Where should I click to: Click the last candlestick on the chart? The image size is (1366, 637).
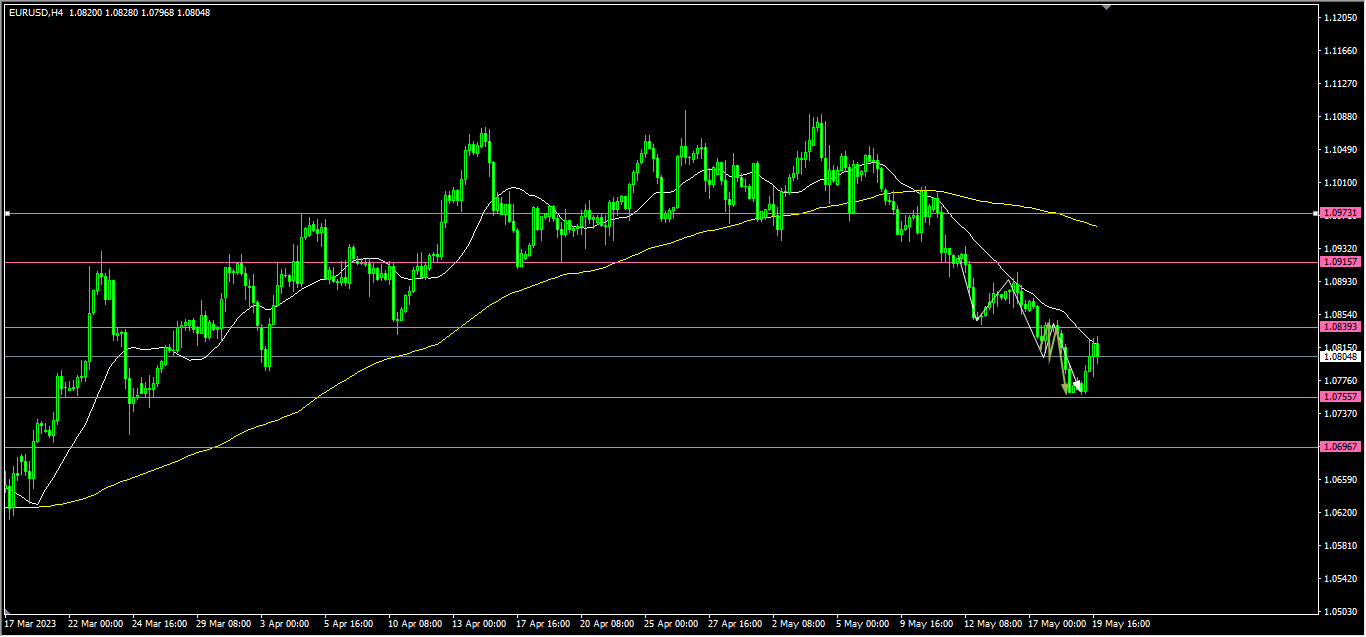[1097, 348]
